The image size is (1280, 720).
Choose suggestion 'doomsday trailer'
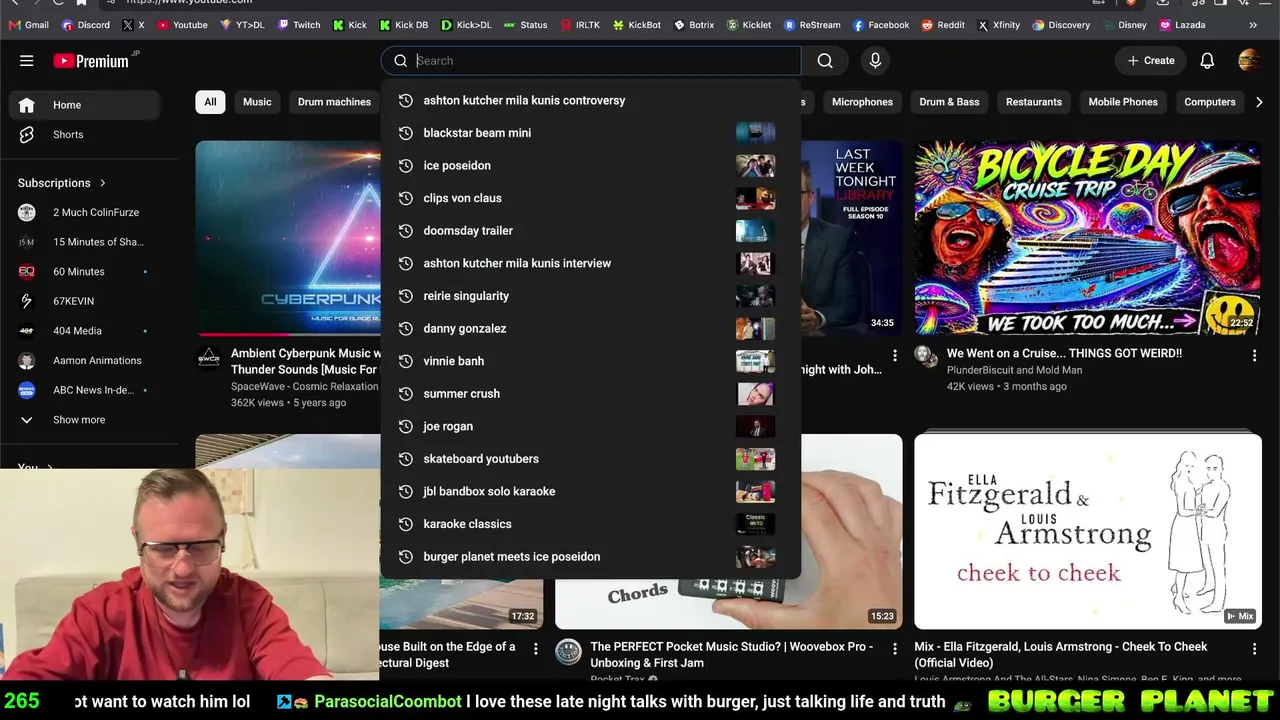tap(591, 231)
